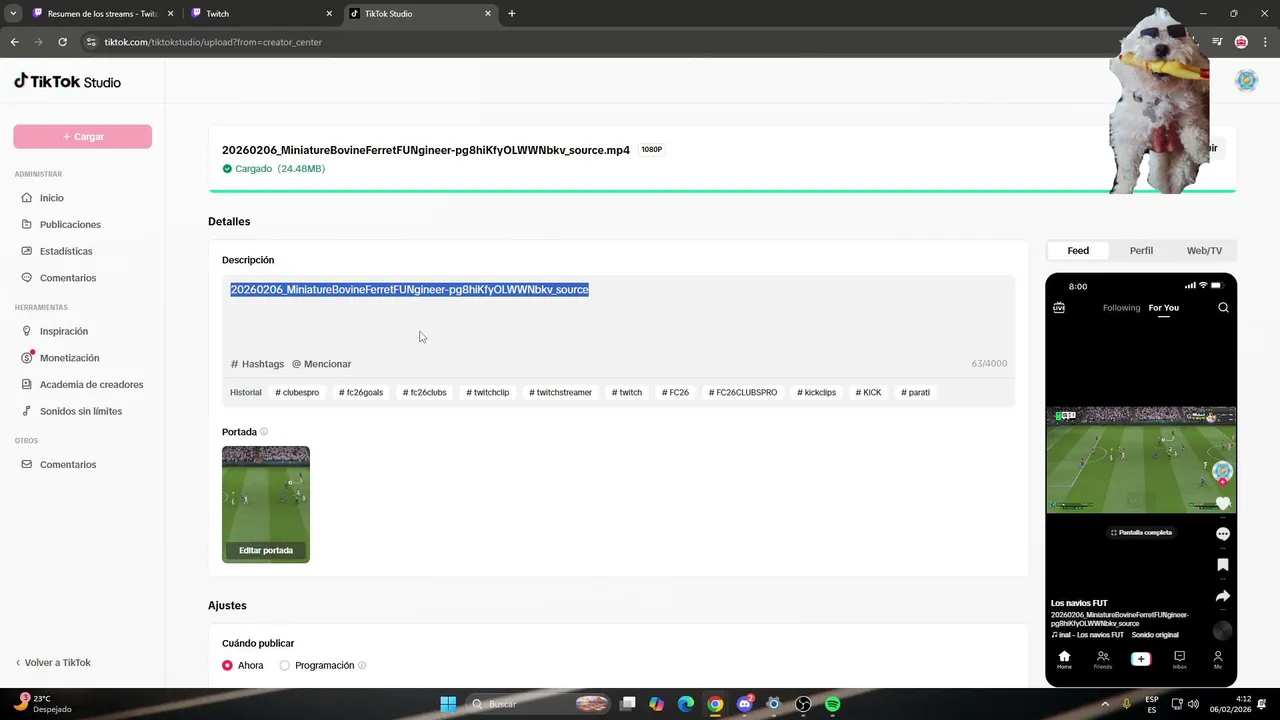1280x720 pixels.
Task: Select the Programación publish option
Action: click(x=285, y=666)
